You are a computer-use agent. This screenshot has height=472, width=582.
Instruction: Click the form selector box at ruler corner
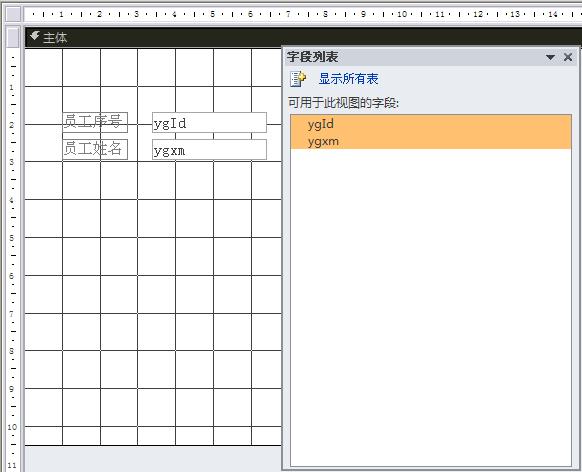pos(13,14)
